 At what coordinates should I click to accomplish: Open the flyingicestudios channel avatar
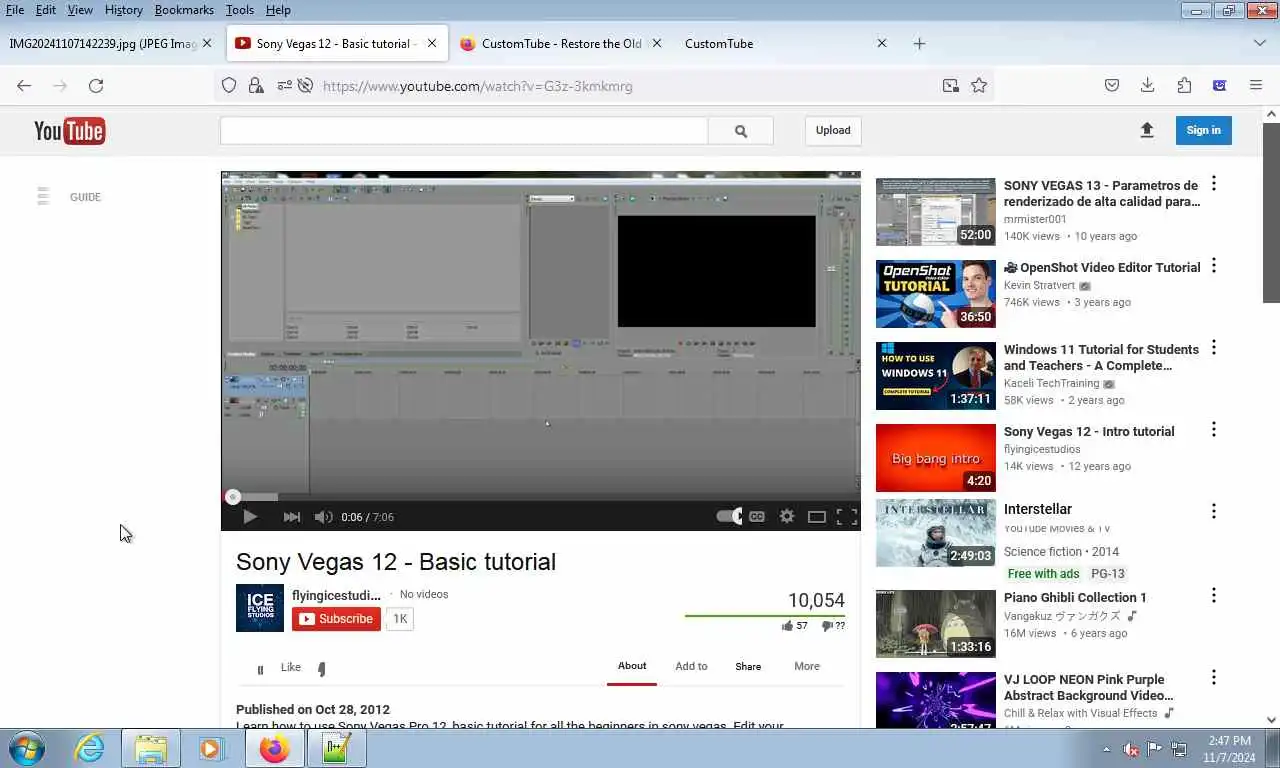260,608
